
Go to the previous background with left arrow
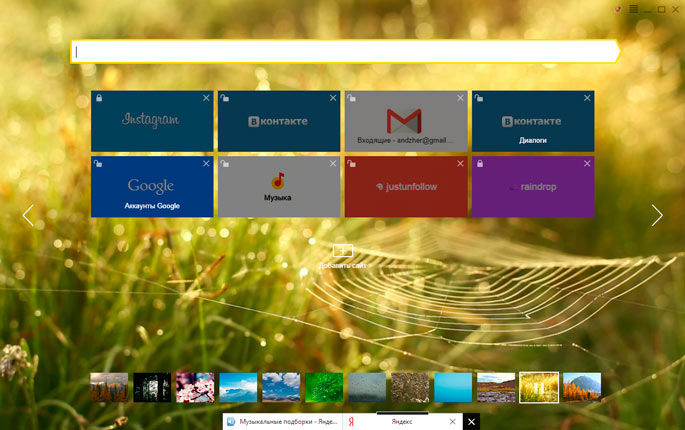pos(28,215)
